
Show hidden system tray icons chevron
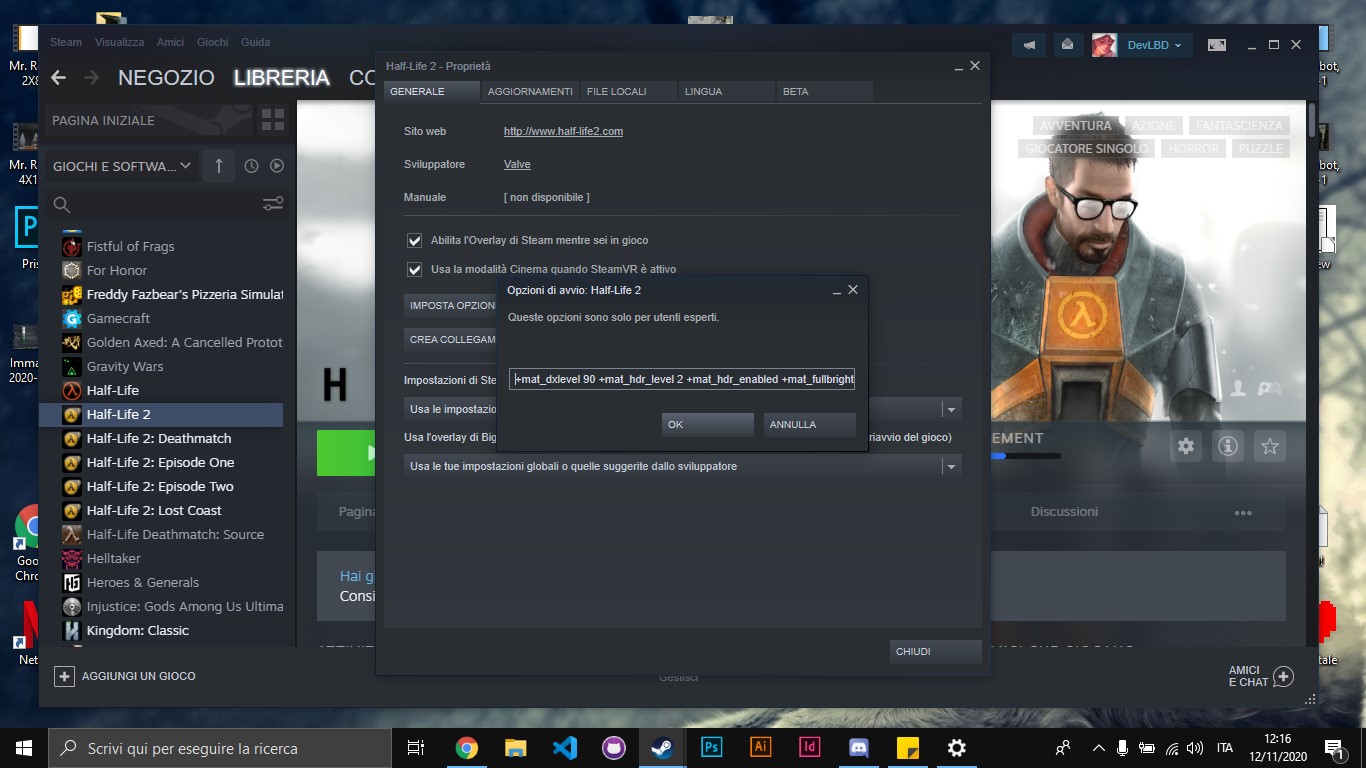1099,747
